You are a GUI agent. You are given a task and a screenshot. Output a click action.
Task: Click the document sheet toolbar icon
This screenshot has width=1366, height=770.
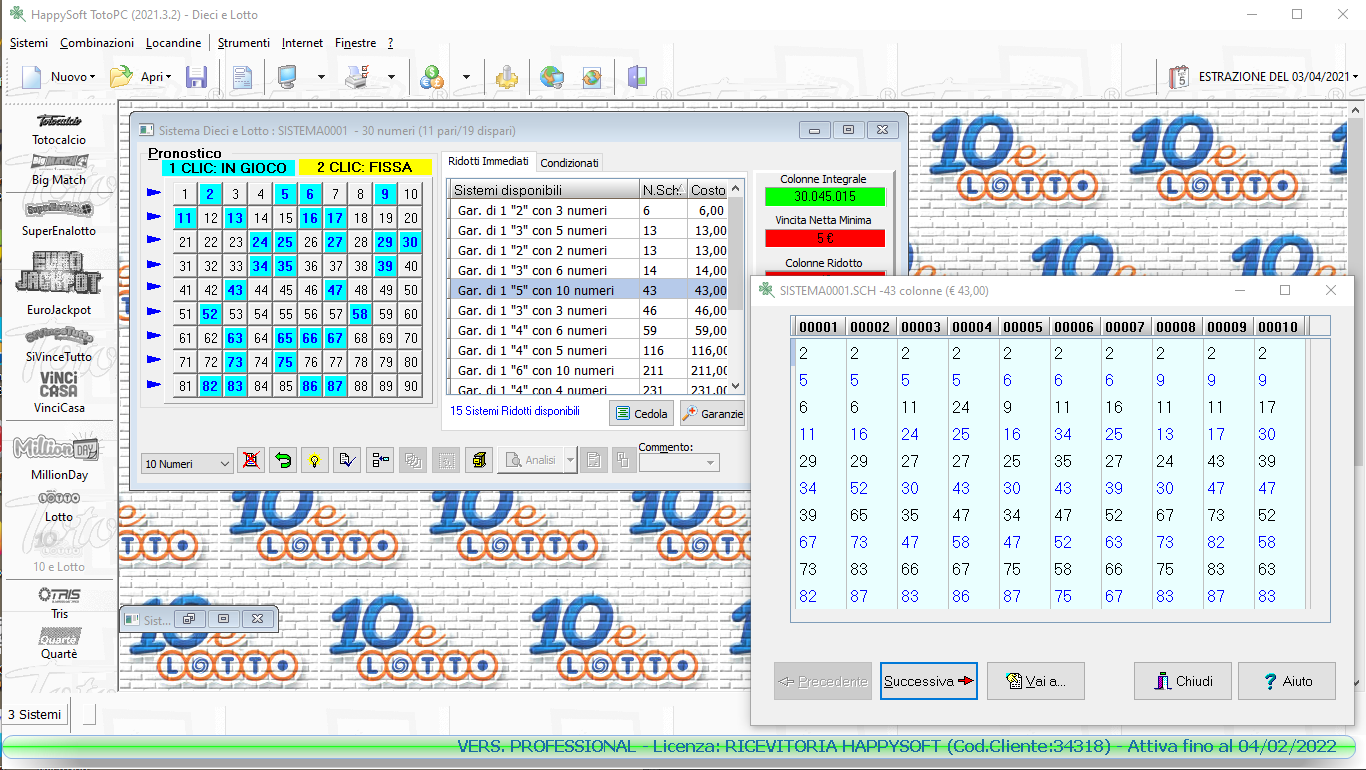243,77
